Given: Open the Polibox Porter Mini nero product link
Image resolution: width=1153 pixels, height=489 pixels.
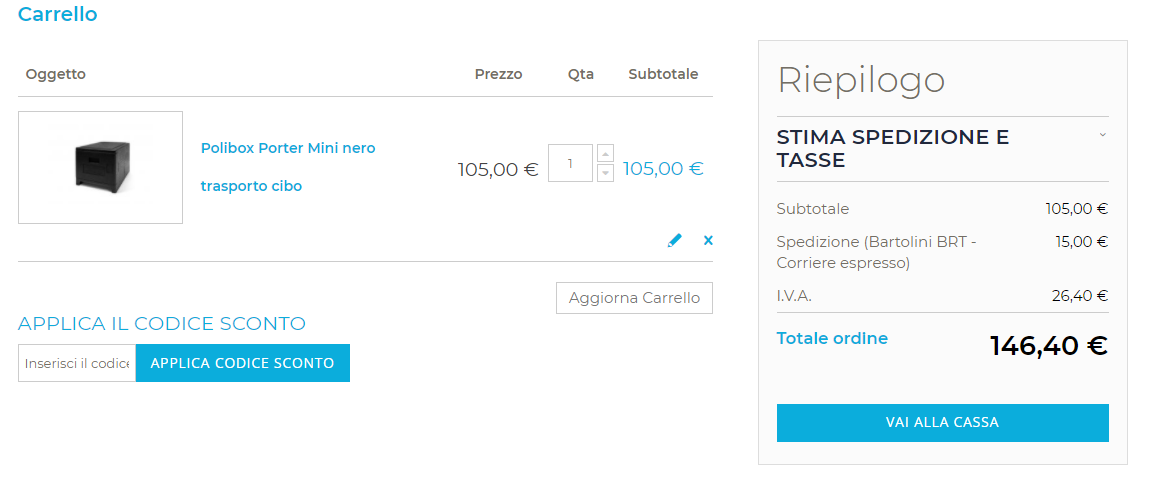Looking at the screenshot, I should click(288, 148).
